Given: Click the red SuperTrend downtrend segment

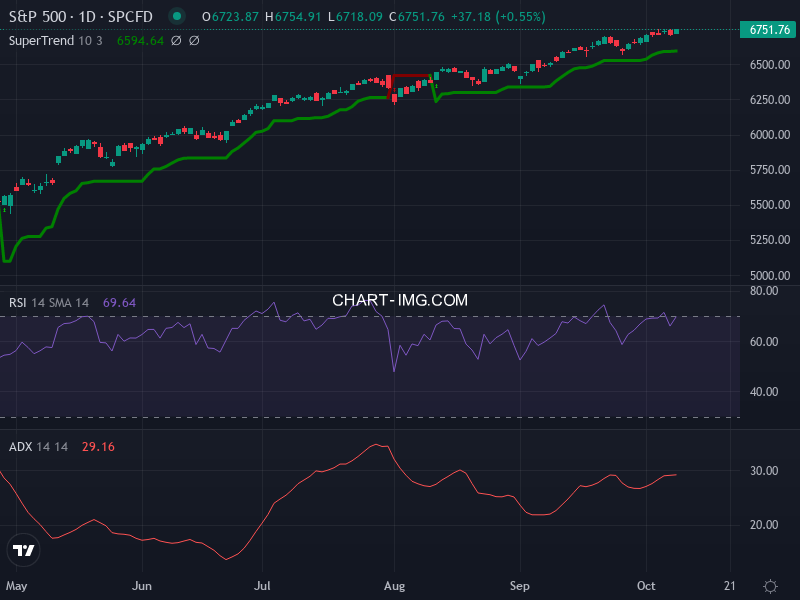Looking at the screenshot, I should tap(410, 76).
